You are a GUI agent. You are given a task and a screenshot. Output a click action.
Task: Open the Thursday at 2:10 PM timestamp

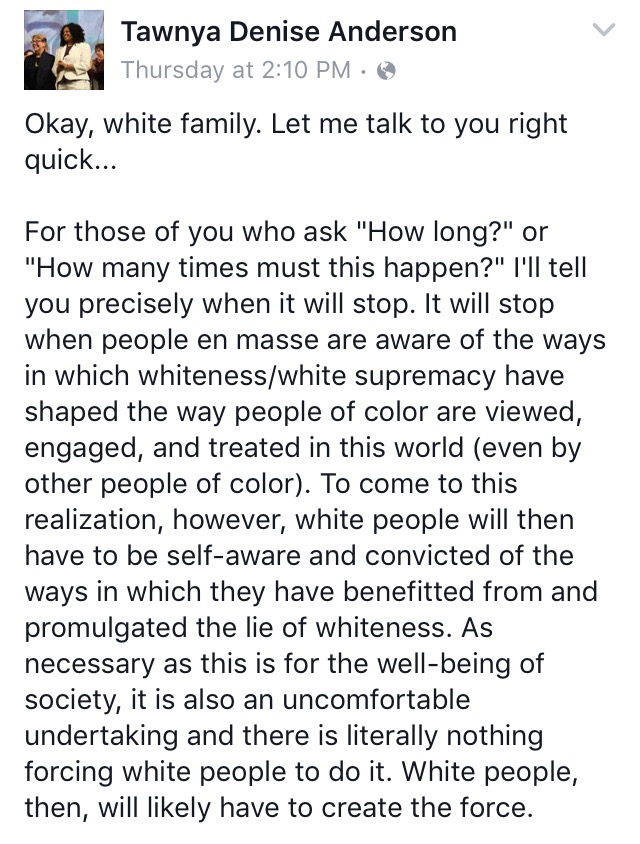click(235, 70)
